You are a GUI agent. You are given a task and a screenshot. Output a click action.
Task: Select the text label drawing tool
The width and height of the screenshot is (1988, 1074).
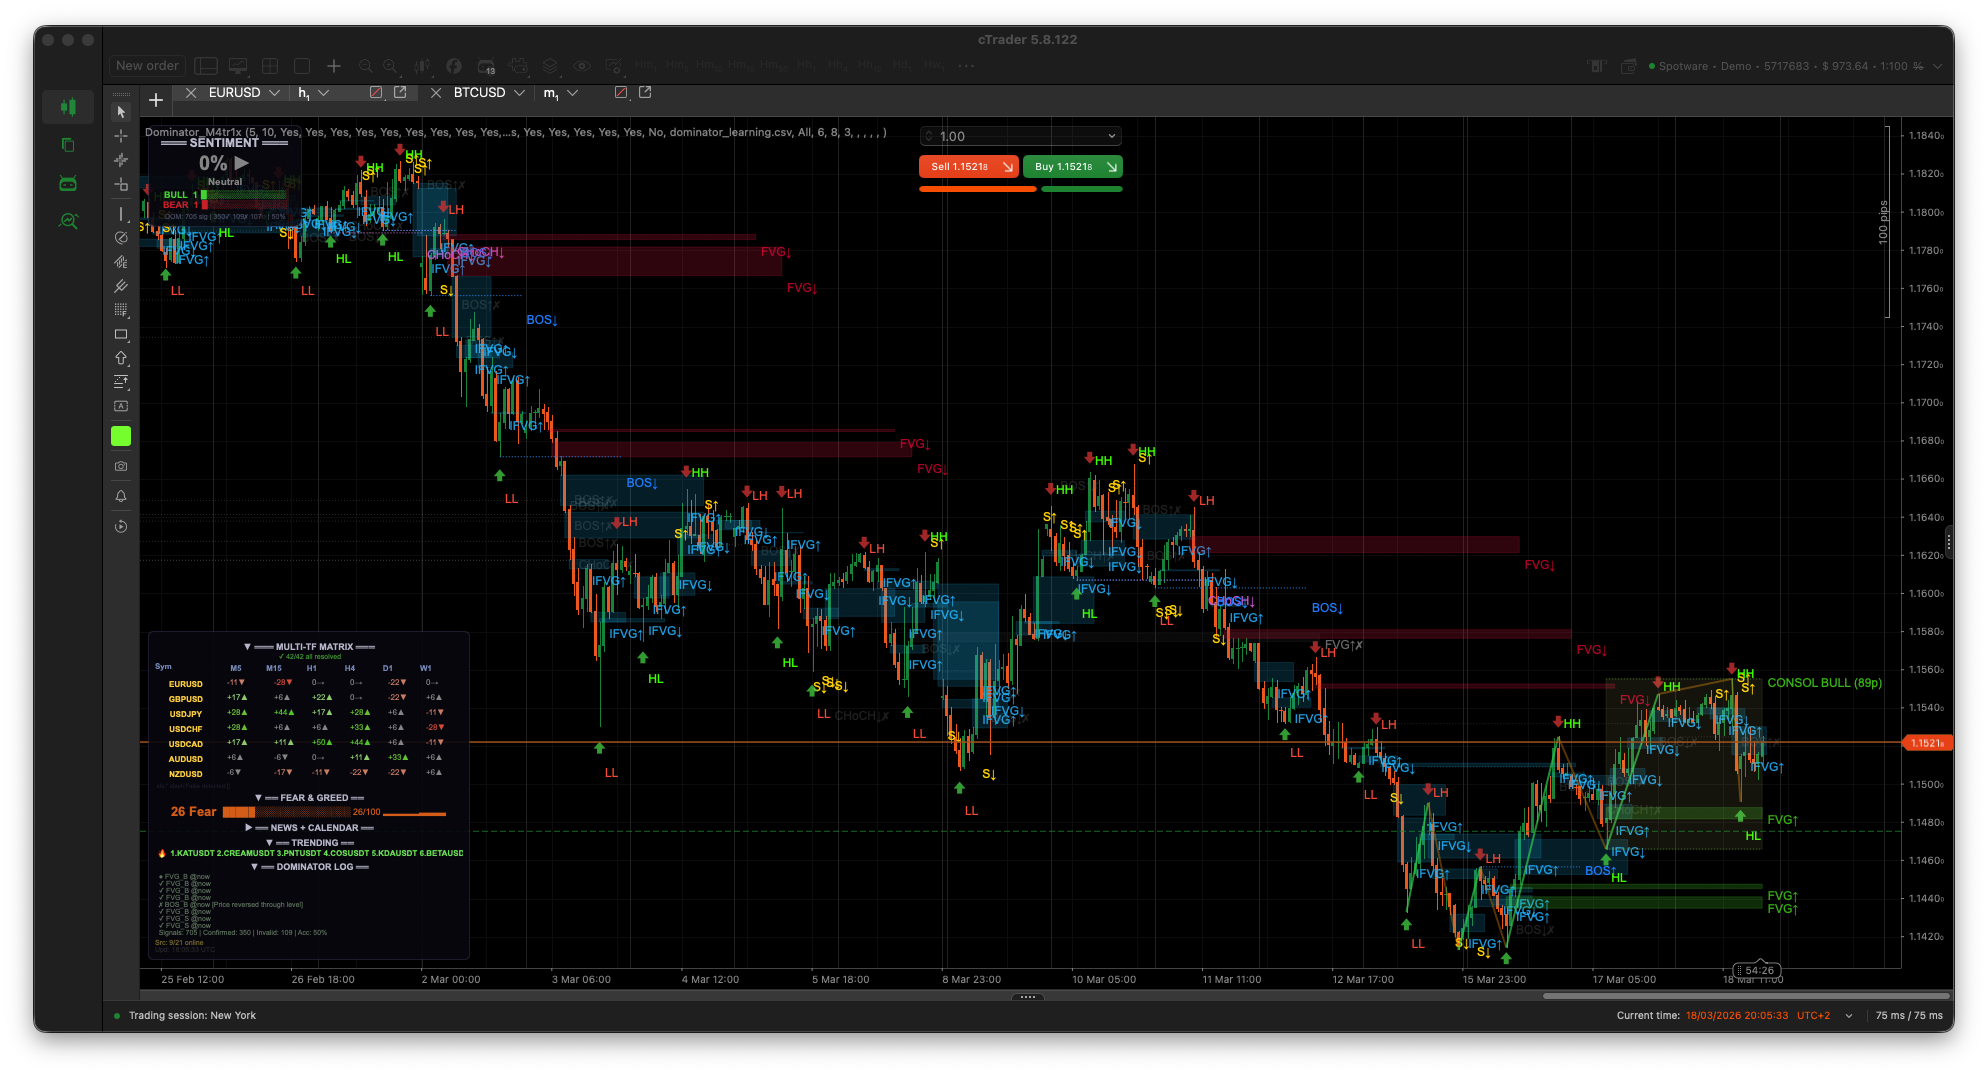[x=121, y=406]
